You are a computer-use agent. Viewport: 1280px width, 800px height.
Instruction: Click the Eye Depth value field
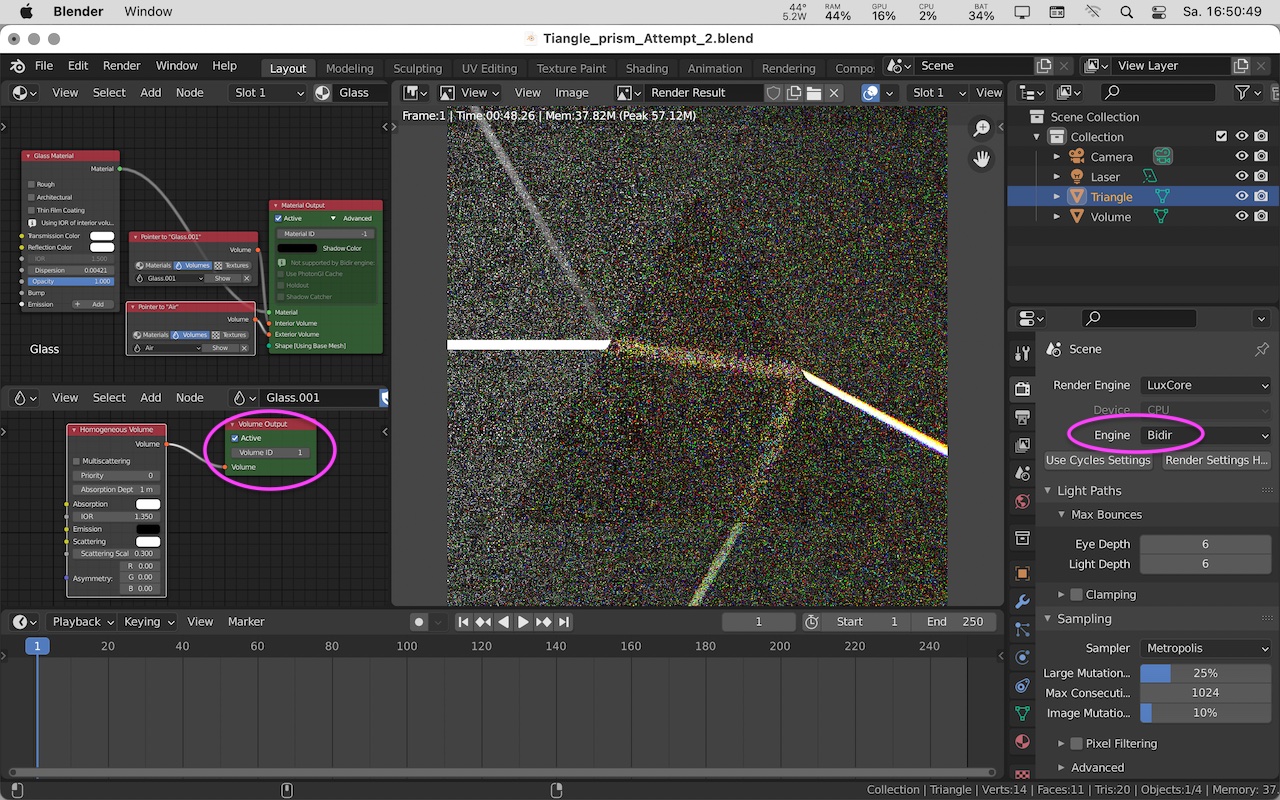tap(1204, 544)
